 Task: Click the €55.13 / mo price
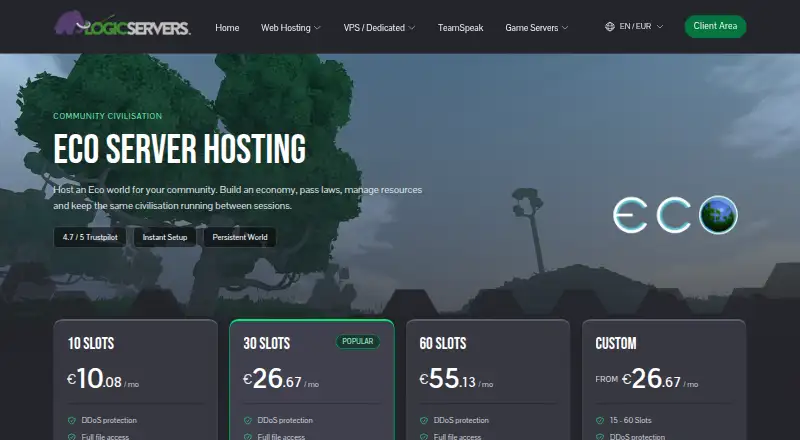tap(456, 379)
